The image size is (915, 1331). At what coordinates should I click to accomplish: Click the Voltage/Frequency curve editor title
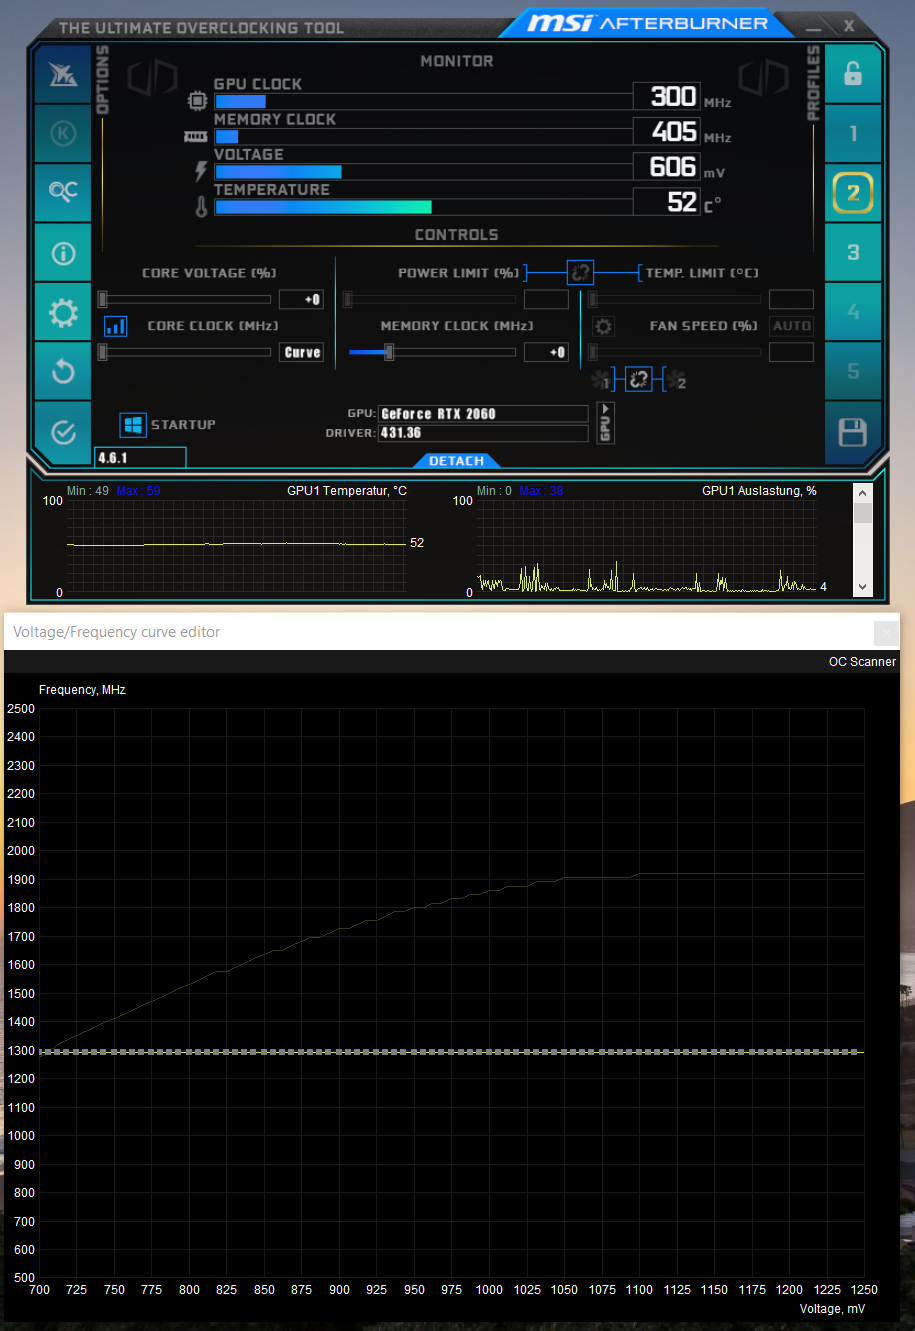116,632
